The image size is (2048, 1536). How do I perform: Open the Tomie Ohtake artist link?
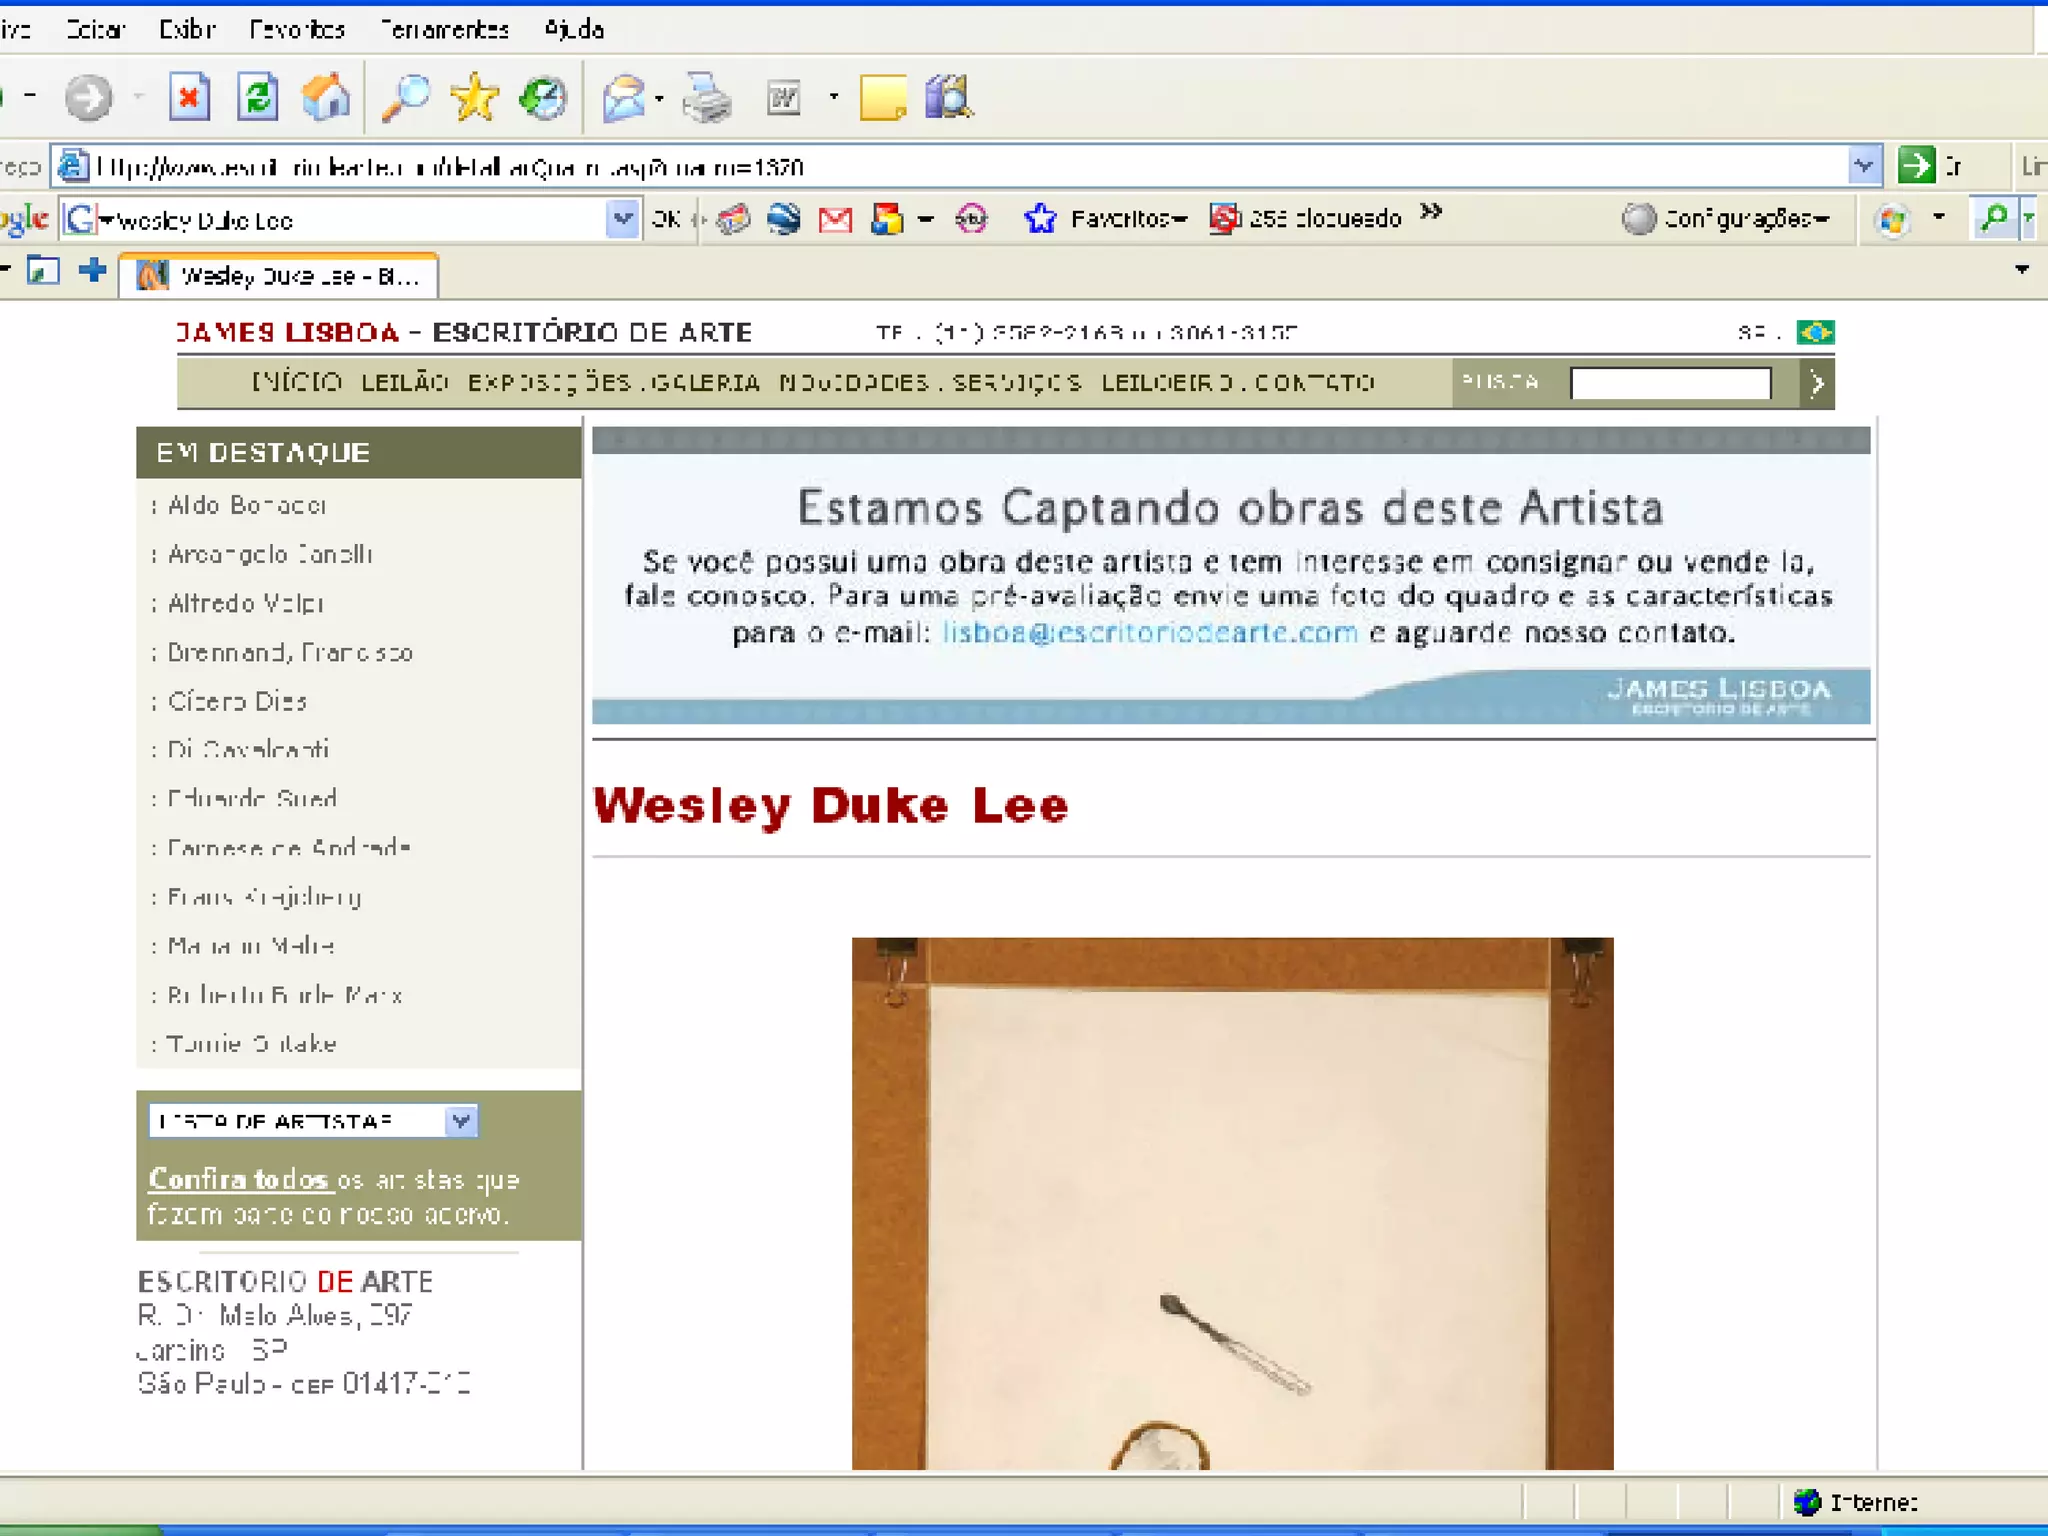coord(251,1044)
